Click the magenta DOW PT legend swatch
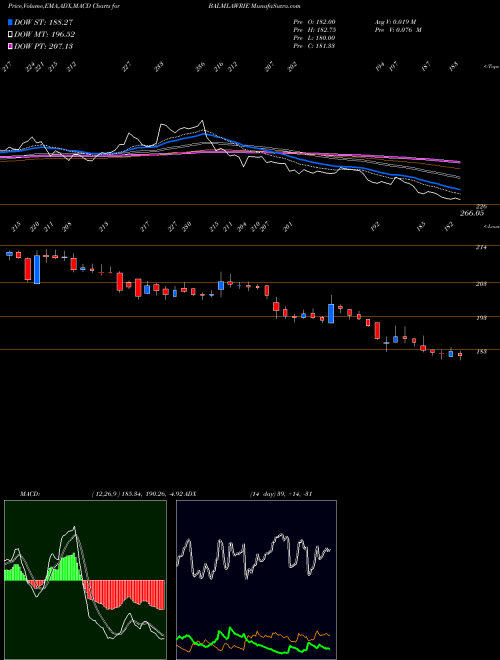This screenshot has width=500, height=660. tap(10, 46)
